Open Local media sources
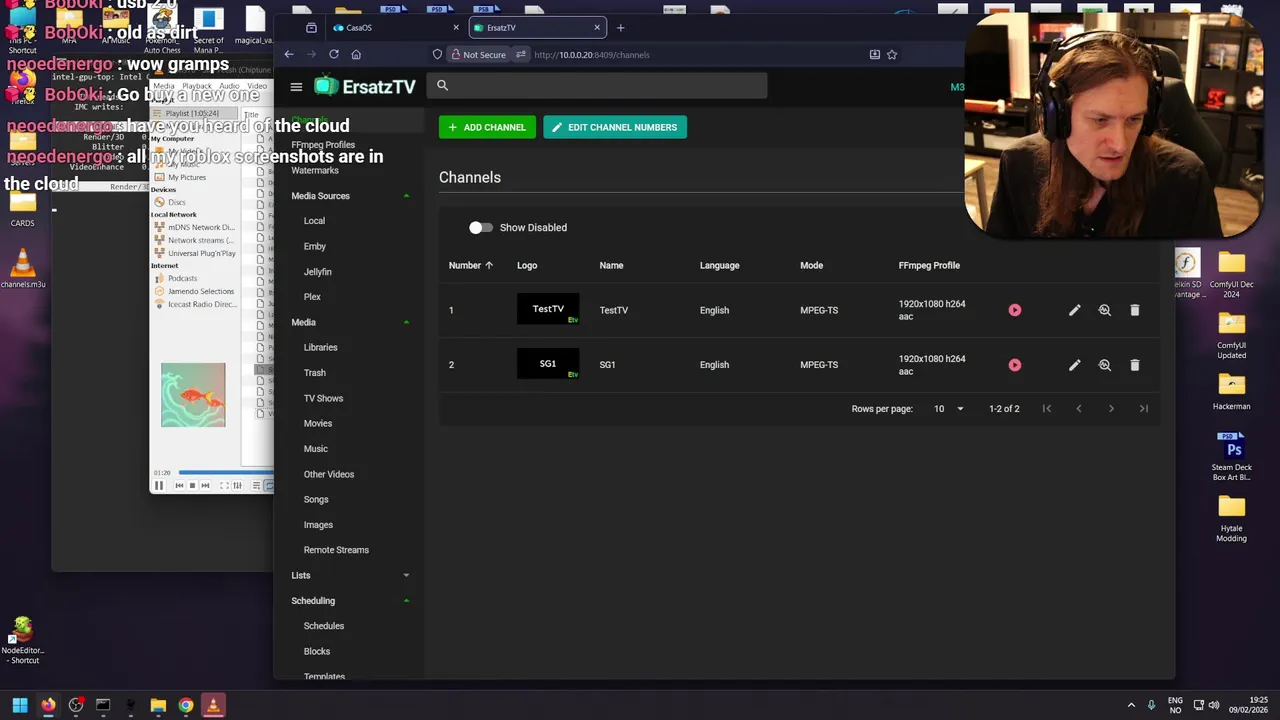 (x=314, y=221)
